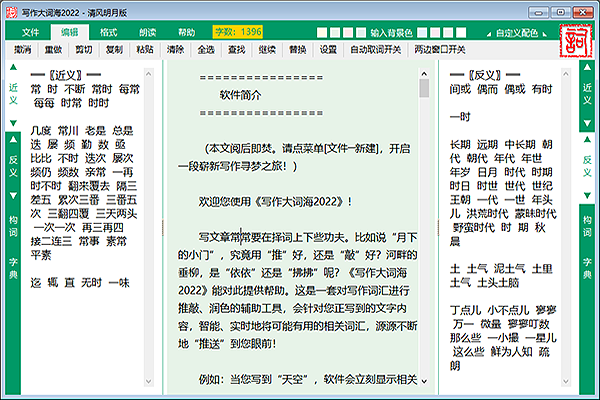This screenshot has height=400, width=600.
Task: Toggle 自动取词开关
Action: (376, 49)
